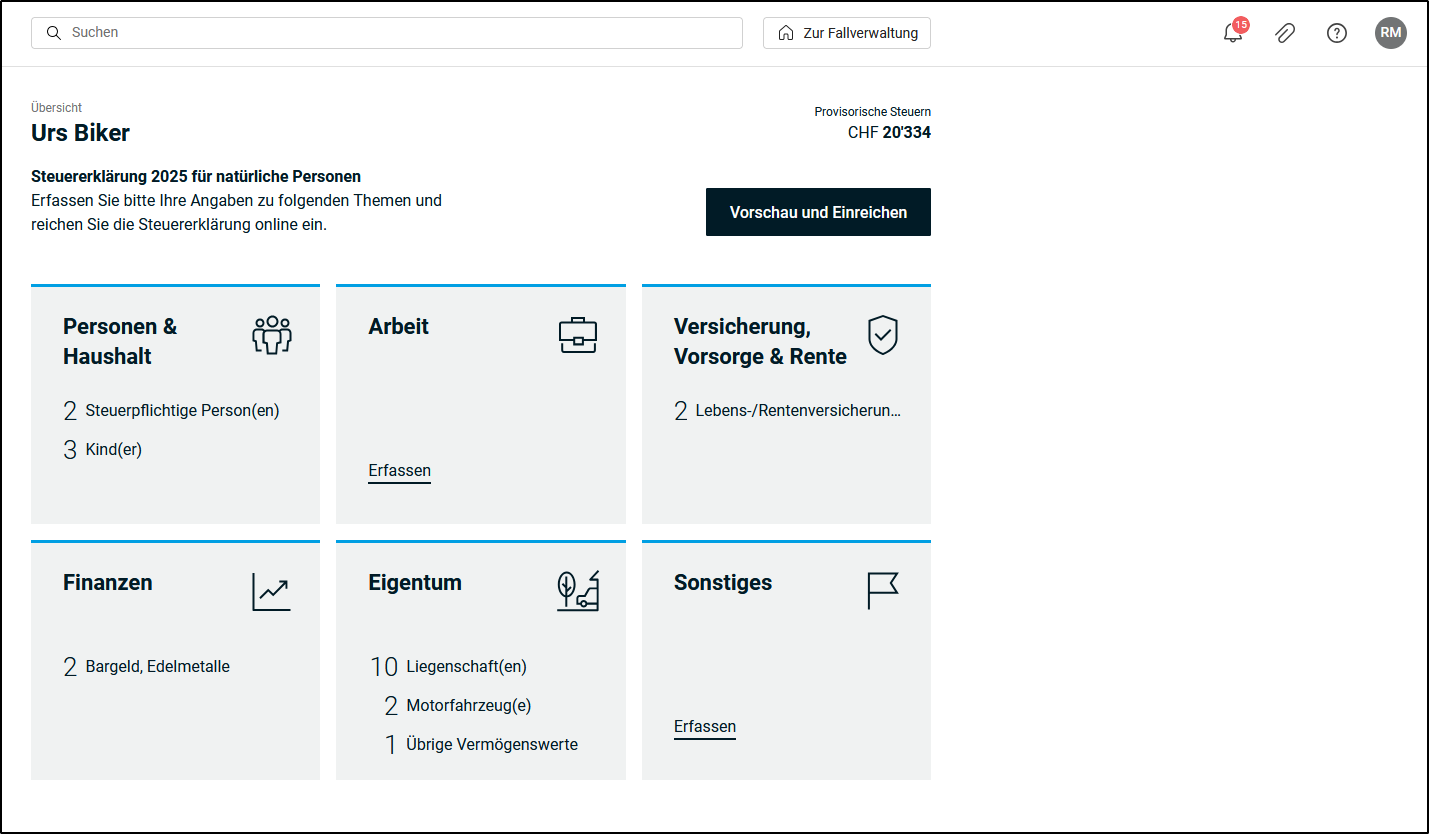Click the briefcase icon in Arbeit tile
Viewport: 1429px width, 834px height.
click(x=577, y=336)
